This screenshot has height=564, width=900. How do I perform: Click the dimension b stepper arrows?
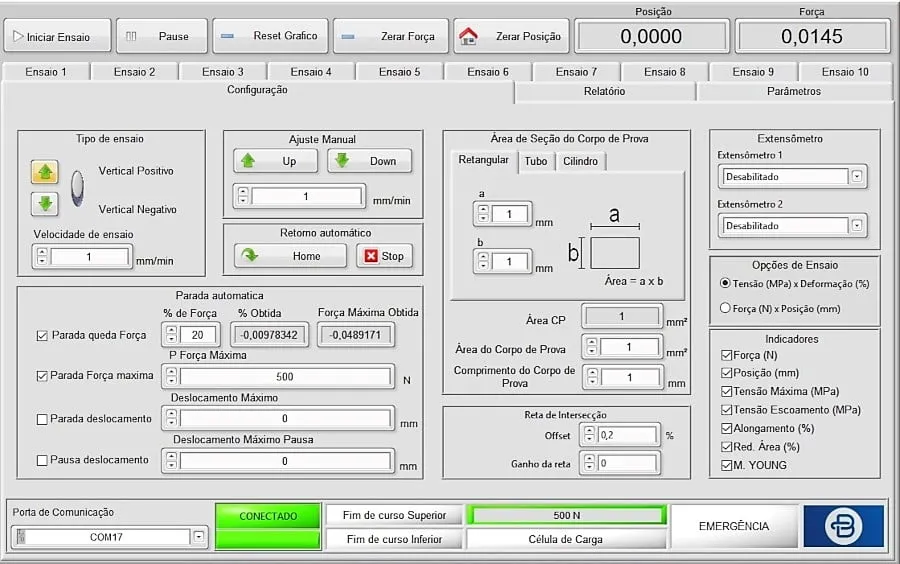483,262
